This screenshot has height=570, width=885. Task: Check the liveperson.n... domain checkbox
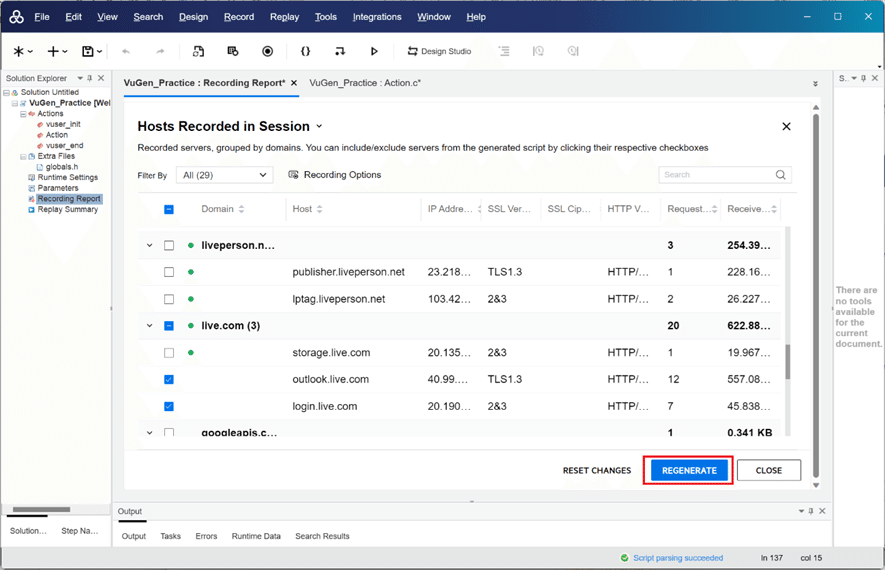click(x=169, y=245)
